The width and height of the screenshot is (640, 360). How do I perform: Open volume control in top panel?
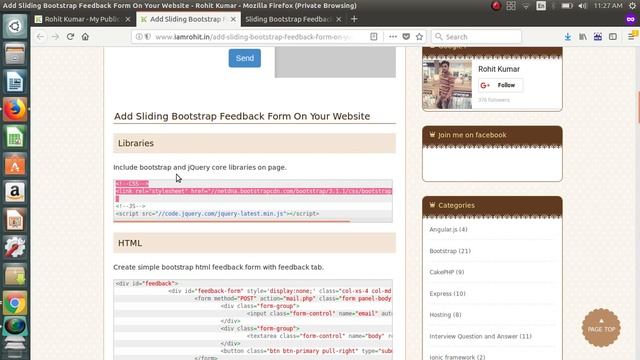[582, 6]
